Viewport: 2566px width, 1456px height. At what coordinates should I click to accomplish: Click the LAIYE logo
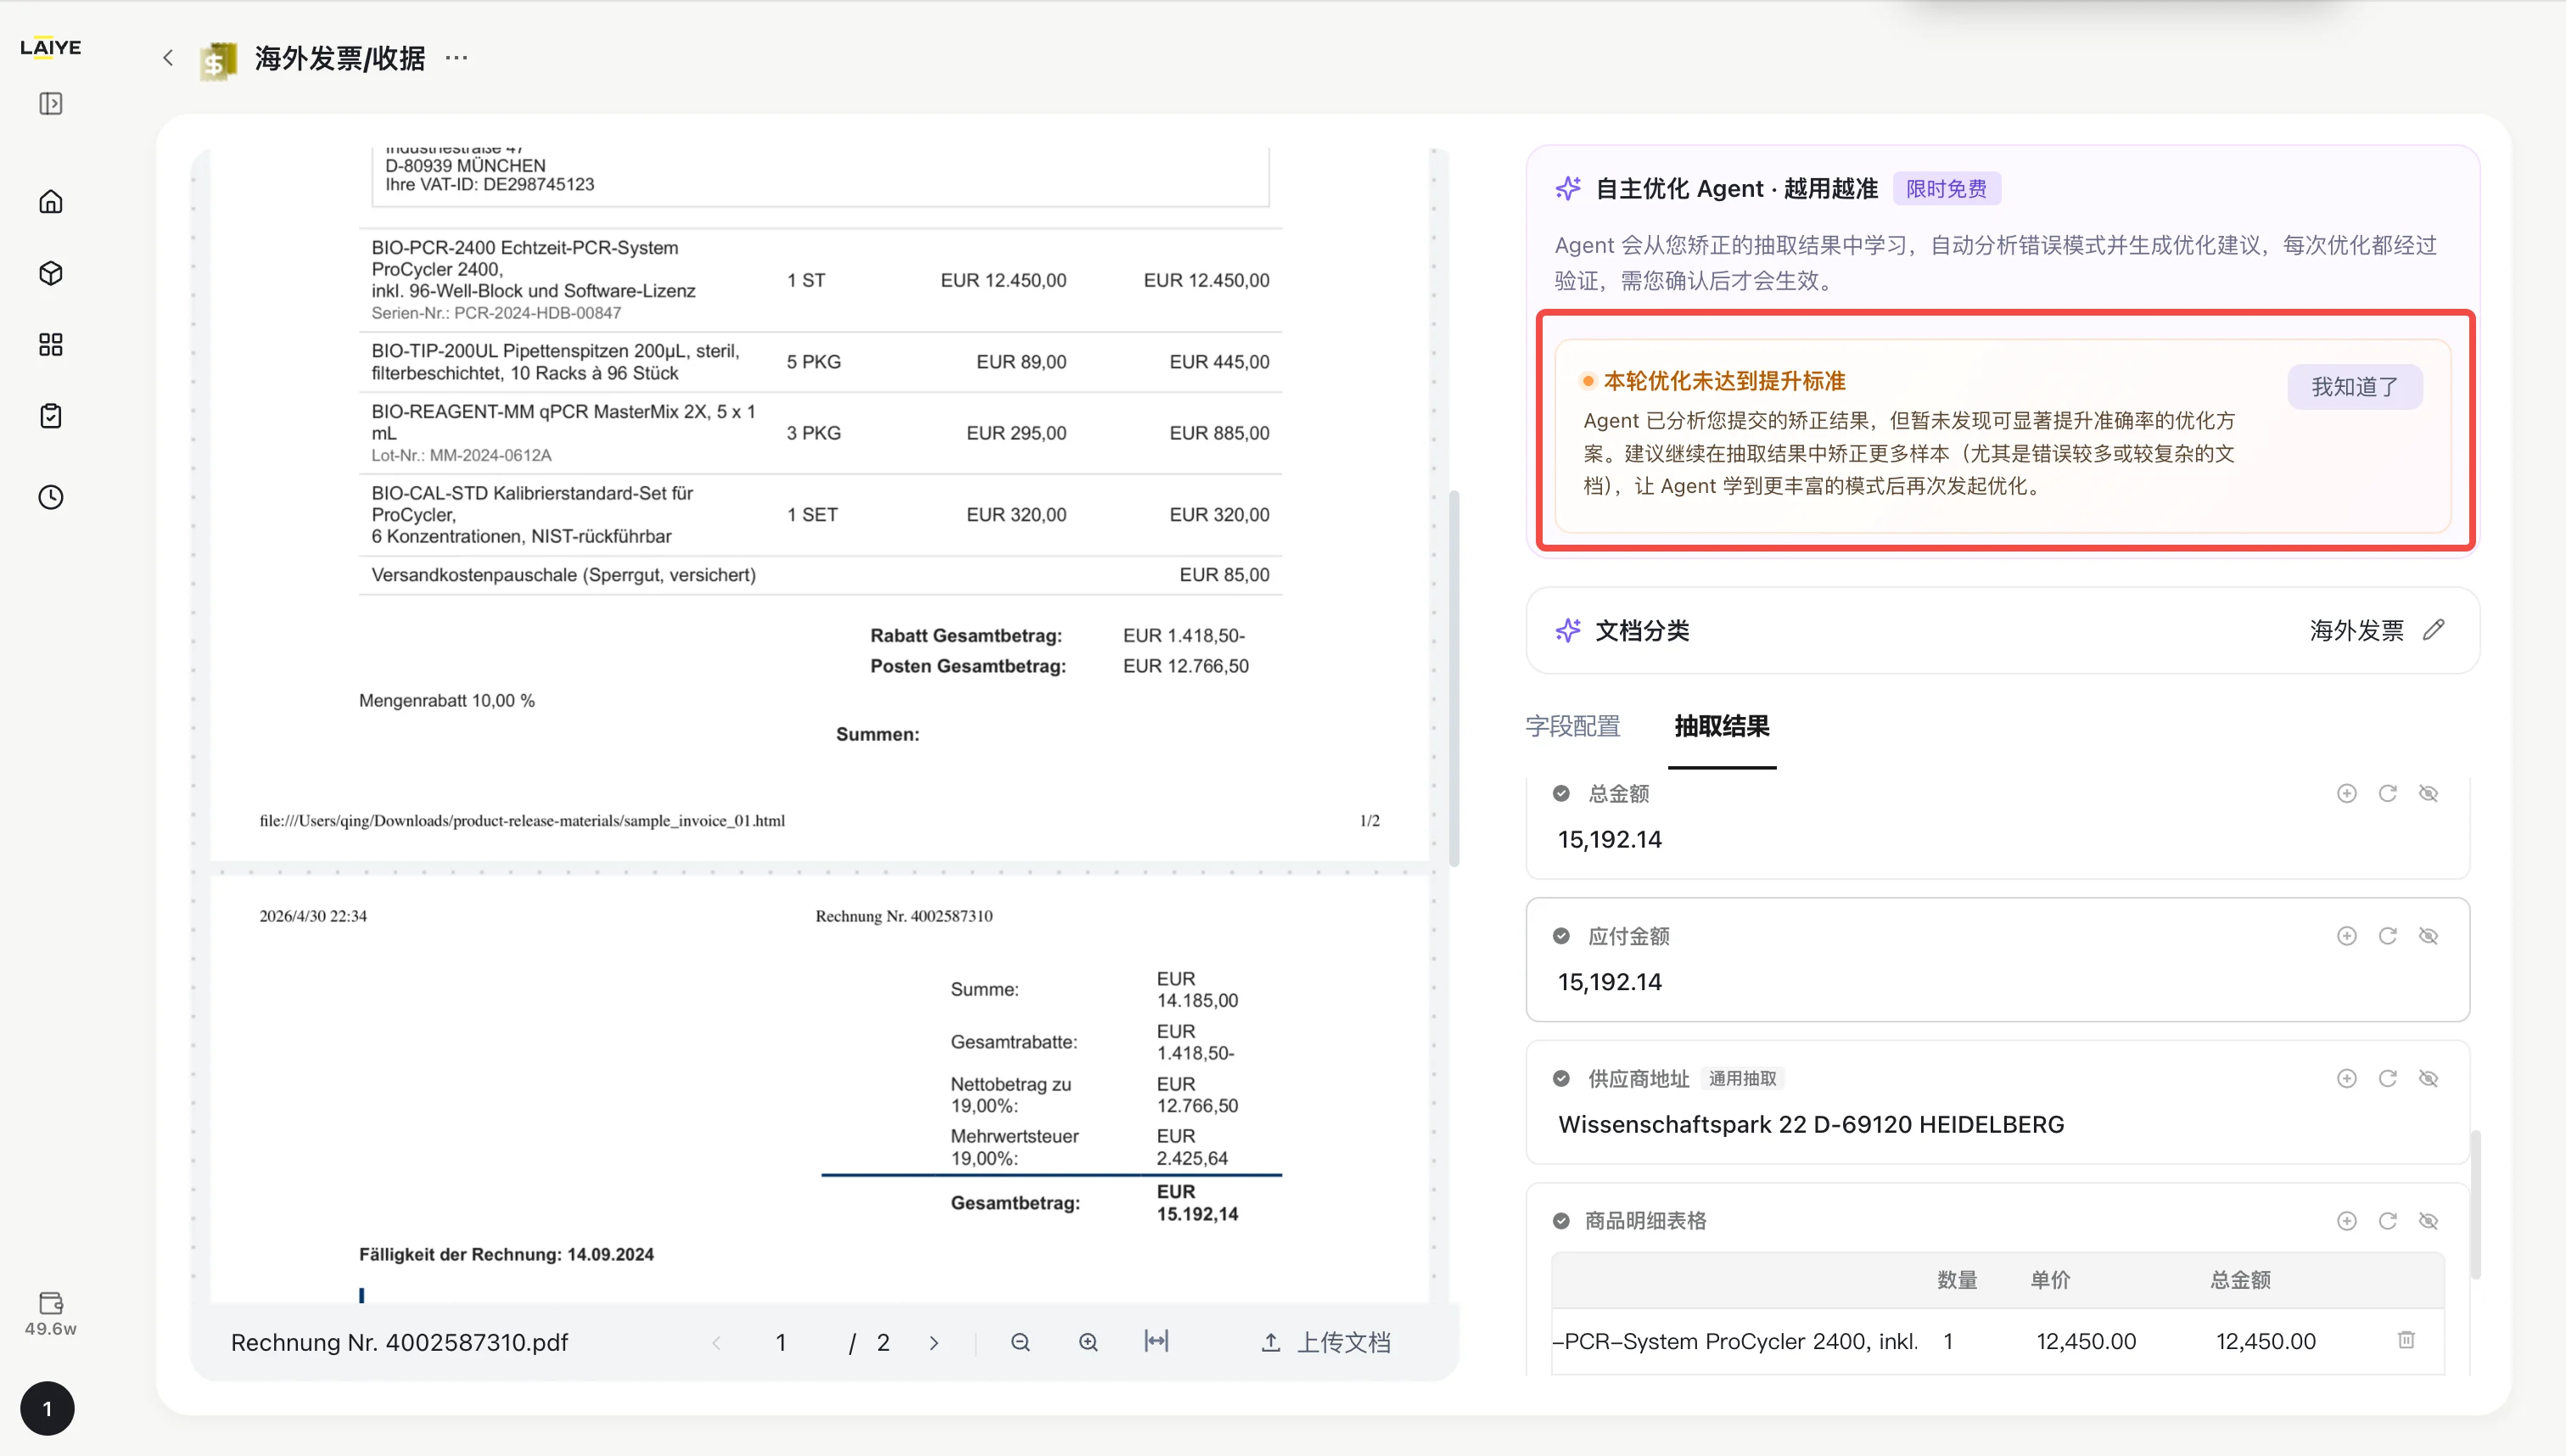[x=50, y=47]
